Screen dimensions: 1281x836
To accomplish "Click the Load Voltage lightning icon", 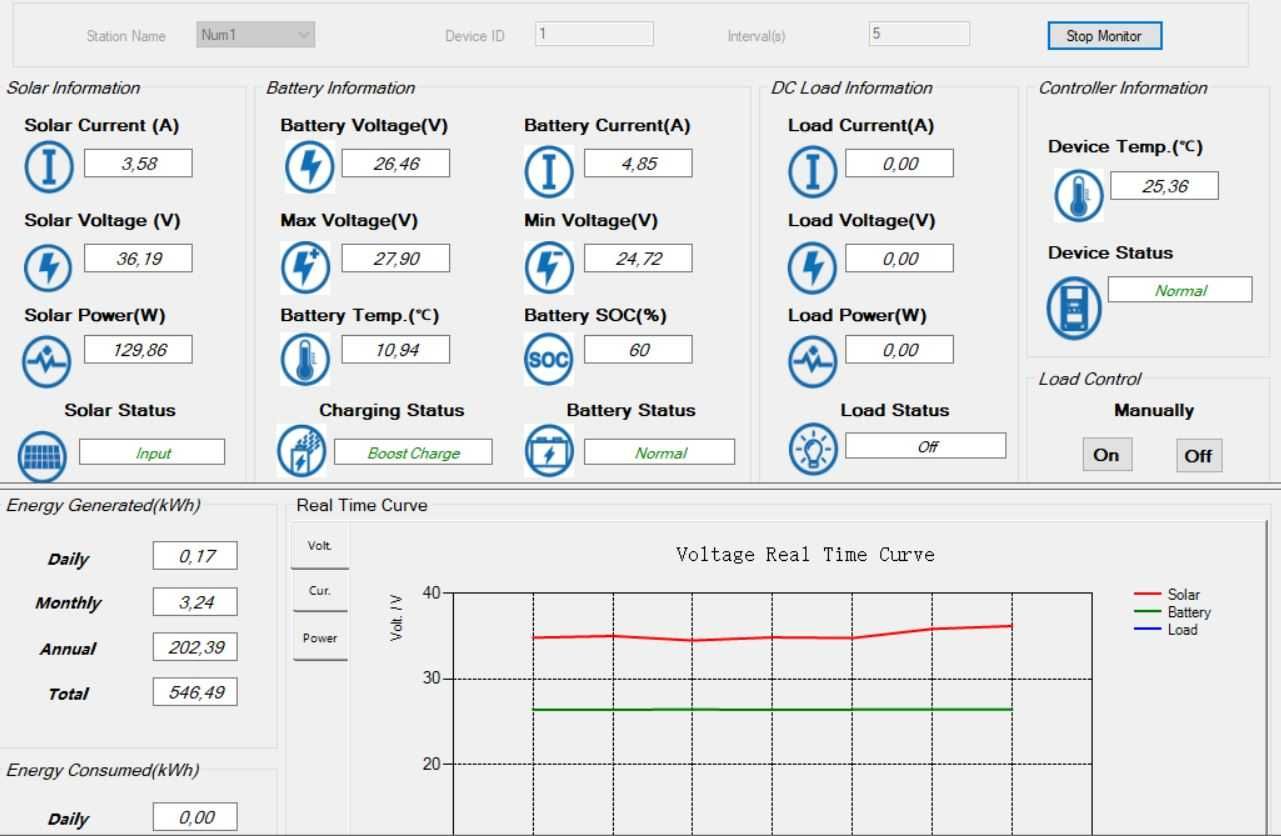I will coord(813,268).
